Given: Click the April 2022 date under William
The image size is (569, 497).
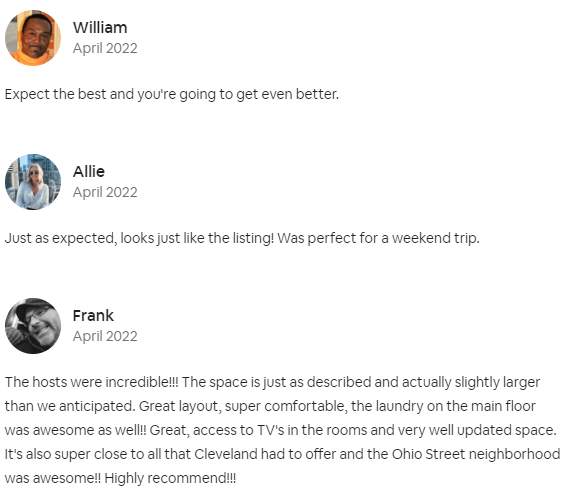Looking at the screenshot, I should pos(105,48).
